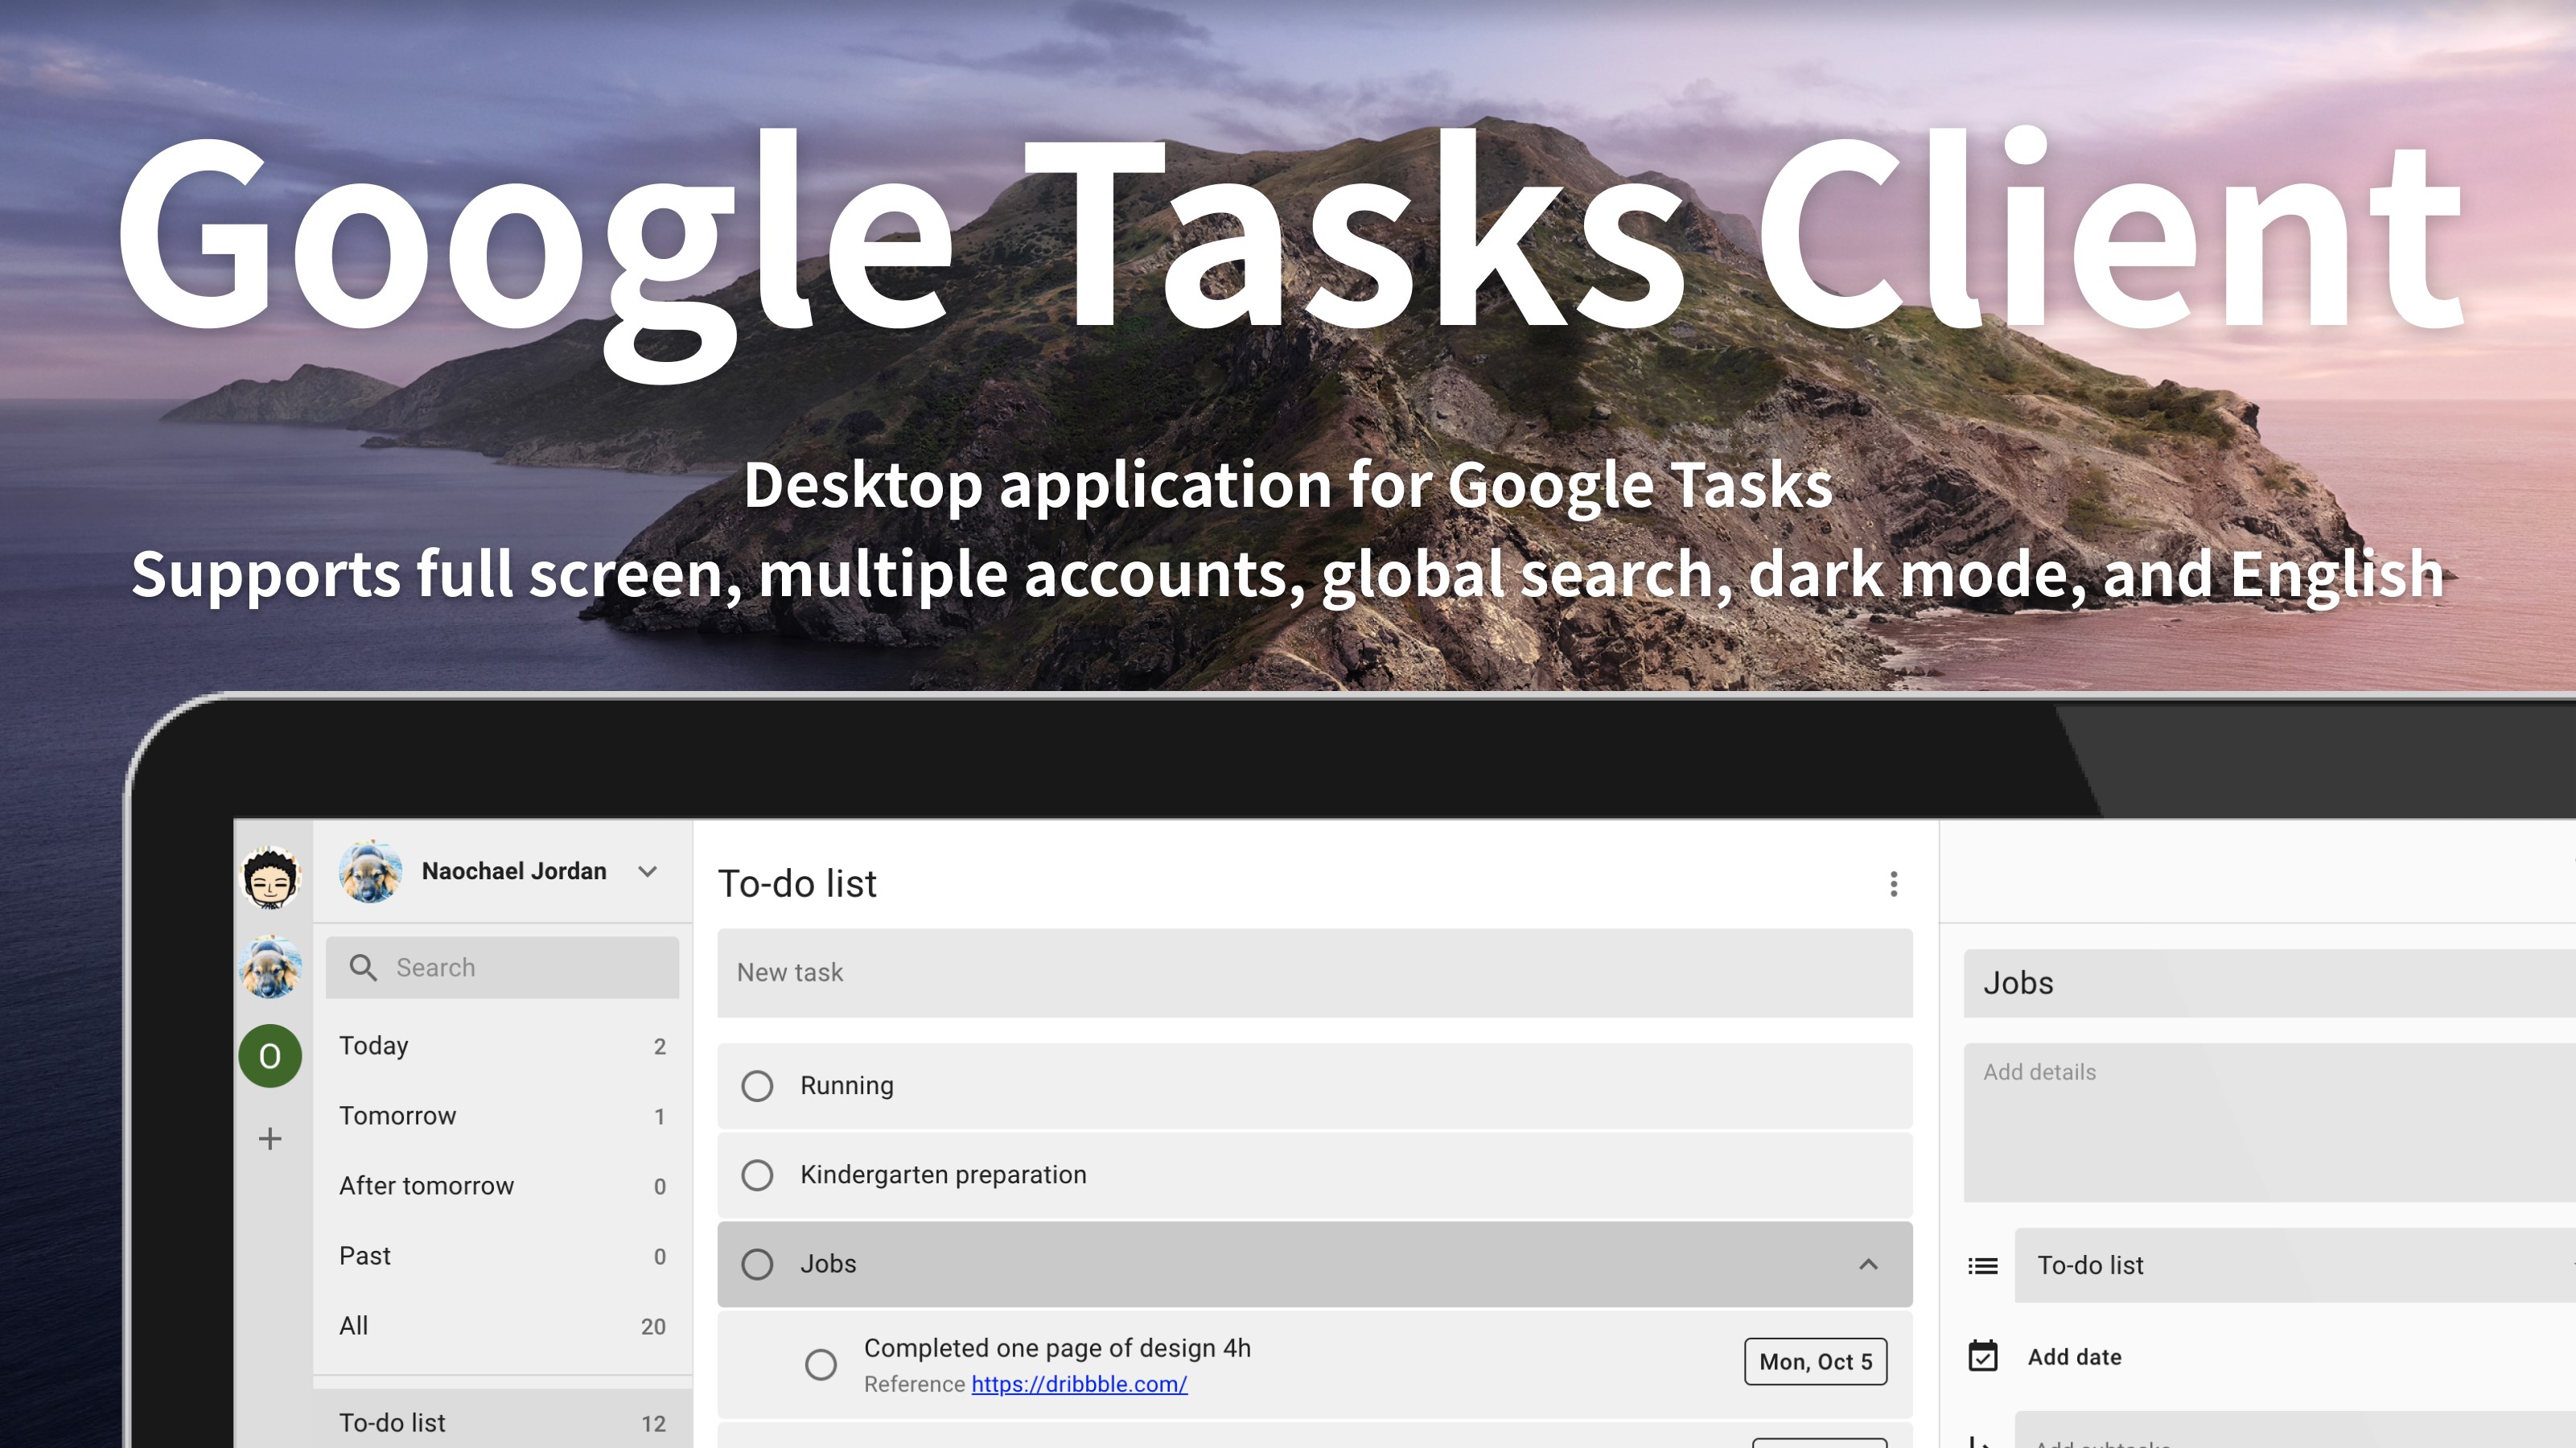
Task: Select the green O account icon
Action: coord(270,1056)
